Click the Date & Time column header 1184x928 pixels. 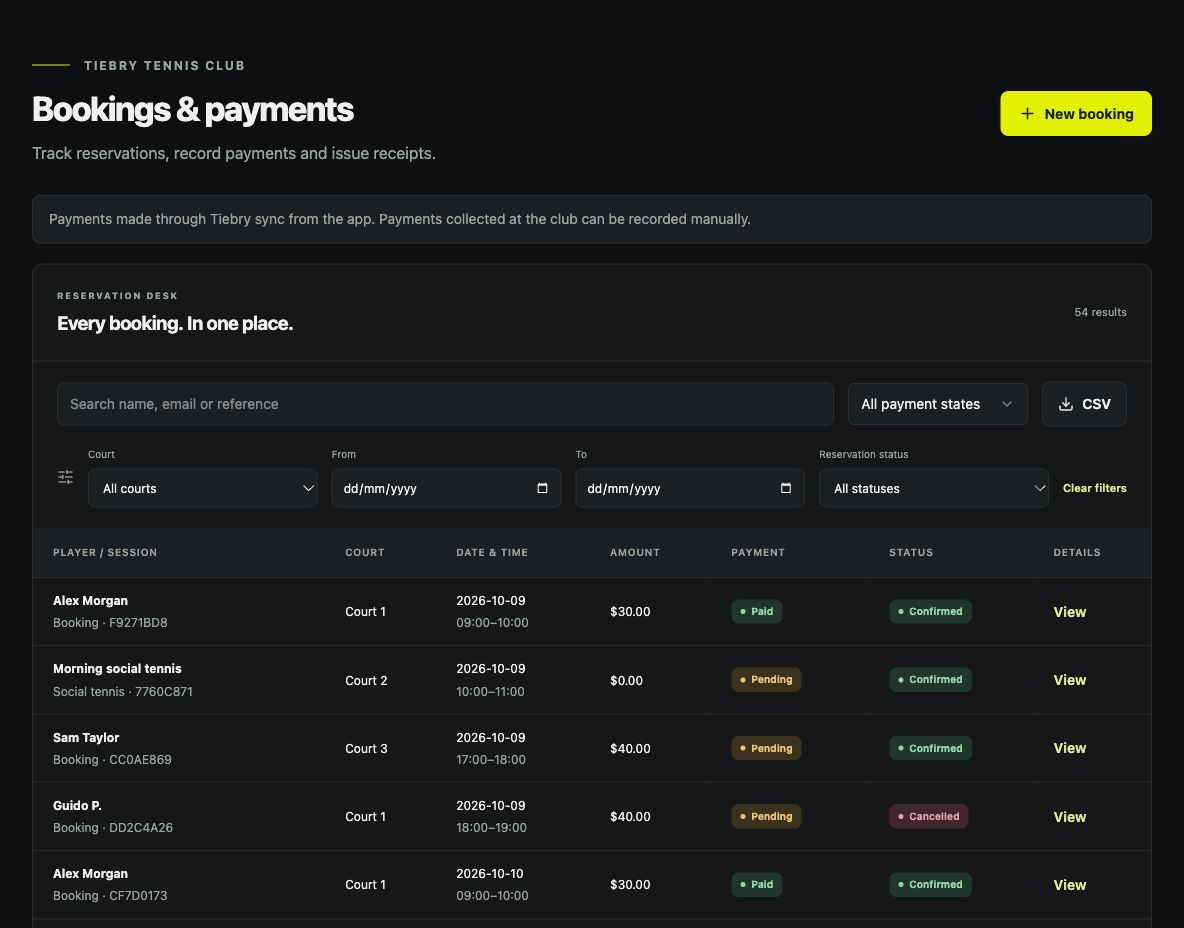(x=492, y=552)
